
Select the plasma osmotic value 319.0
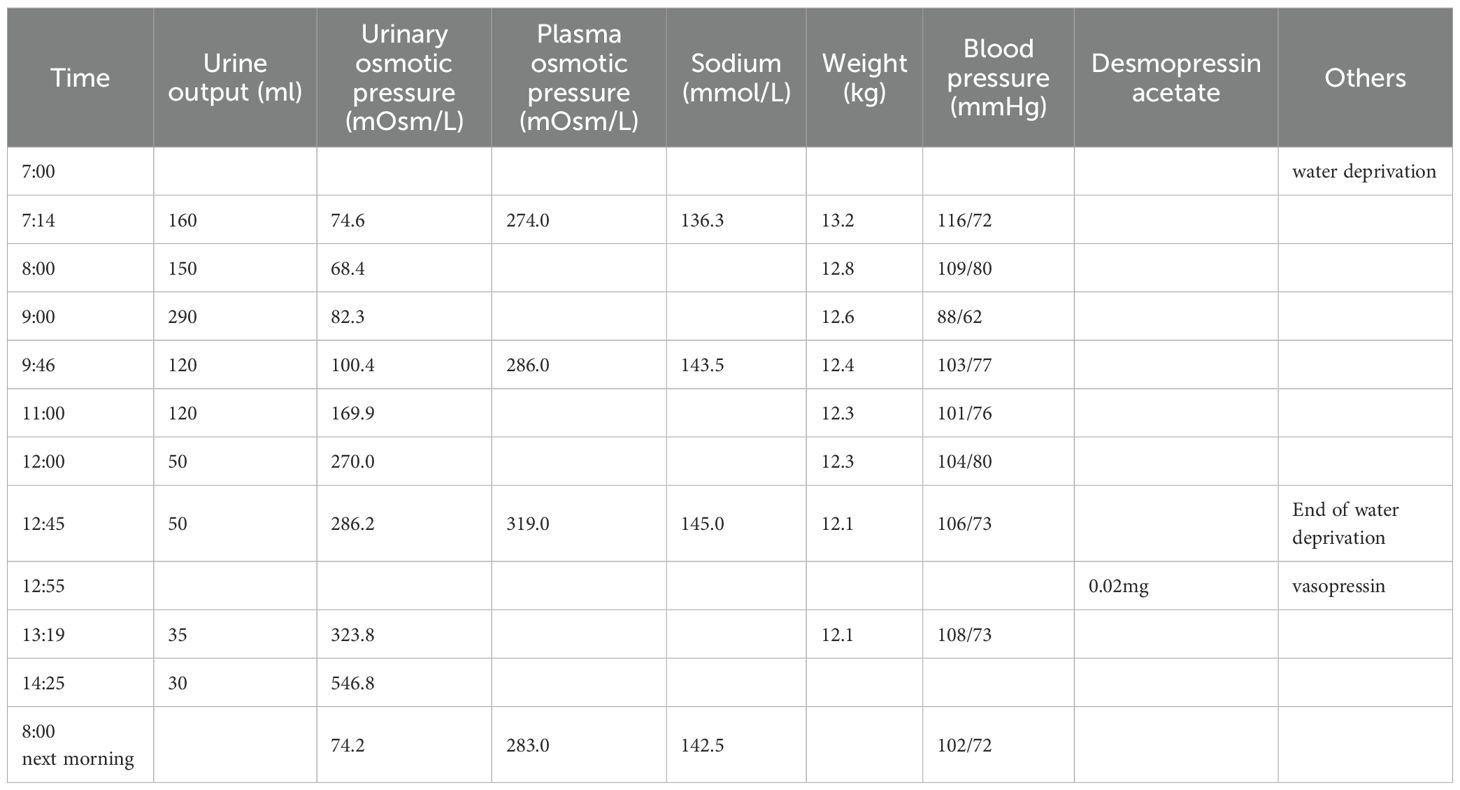coord(528,523)
